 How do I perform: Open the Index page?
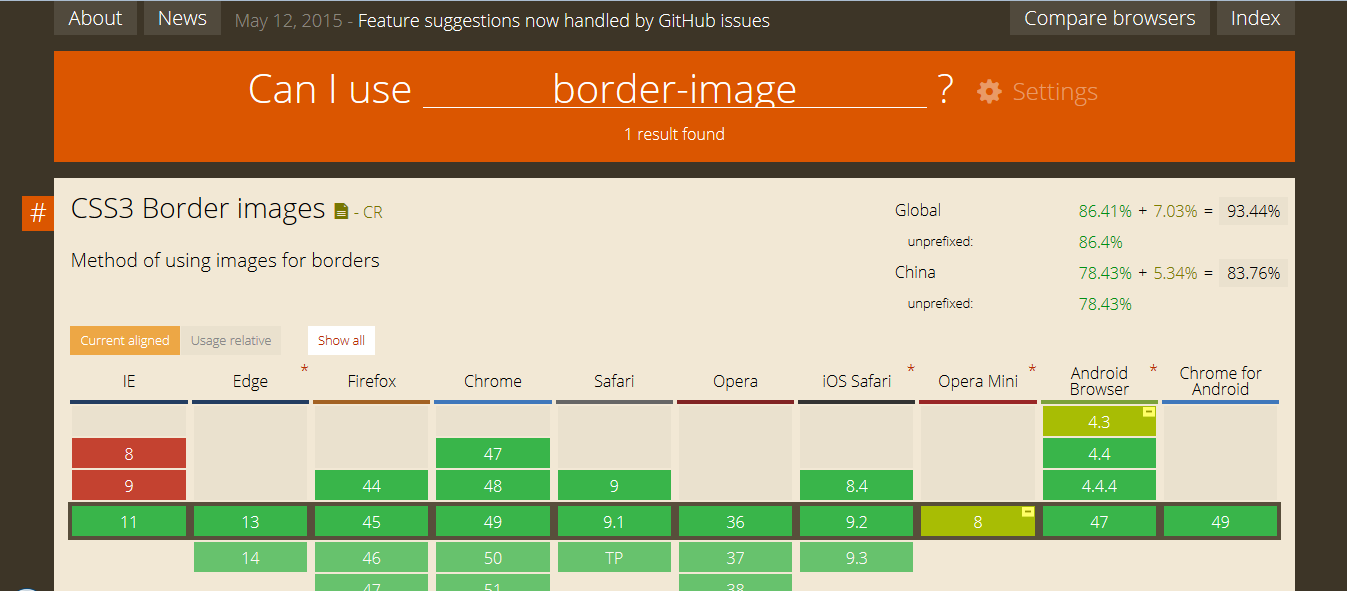(x=1256, y=17)
